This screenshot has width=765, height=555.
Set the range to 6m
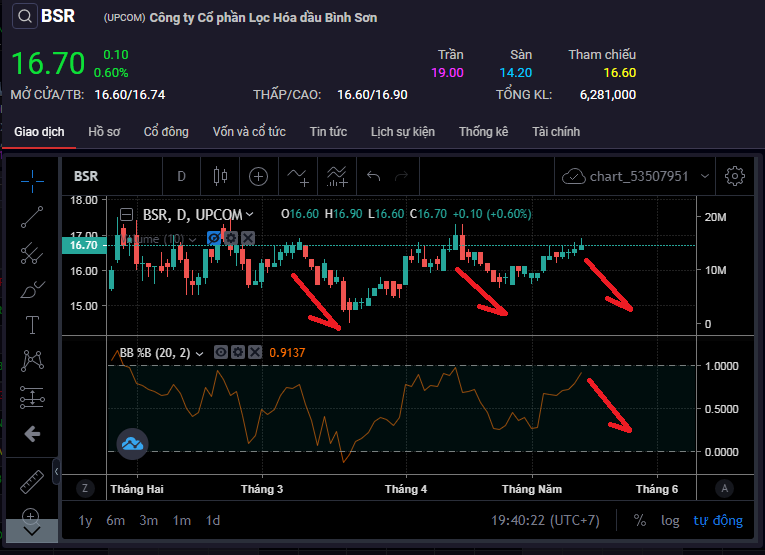(x=116, y=521)
